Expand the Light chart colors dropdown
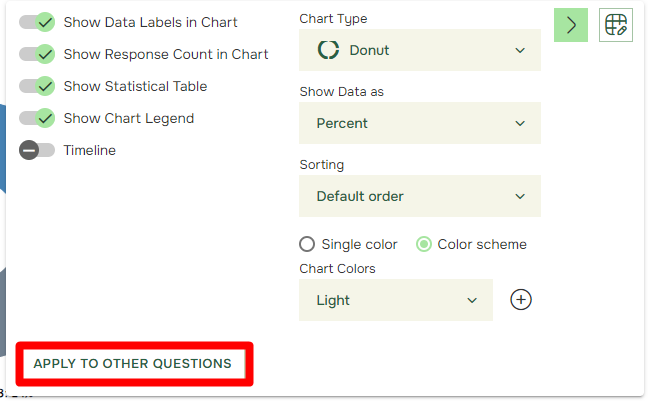 (396, 300)
